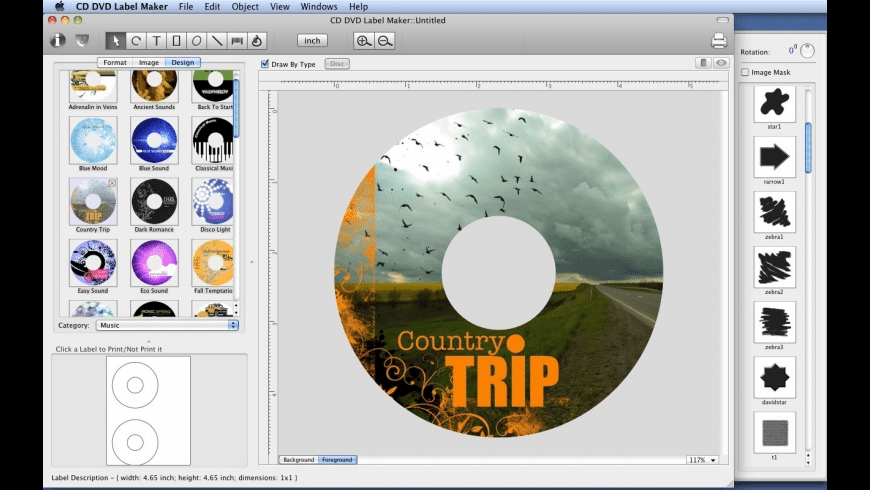Open the info button in toolbar
Viewport: 870px width, 490px height.
[58, 41]
